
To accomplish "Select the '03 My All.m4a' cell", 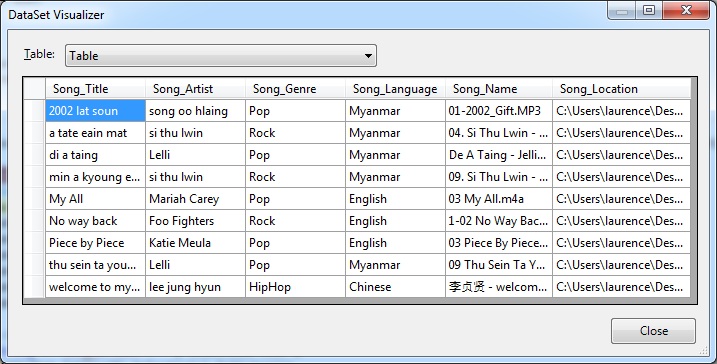I will pos(499,198).
